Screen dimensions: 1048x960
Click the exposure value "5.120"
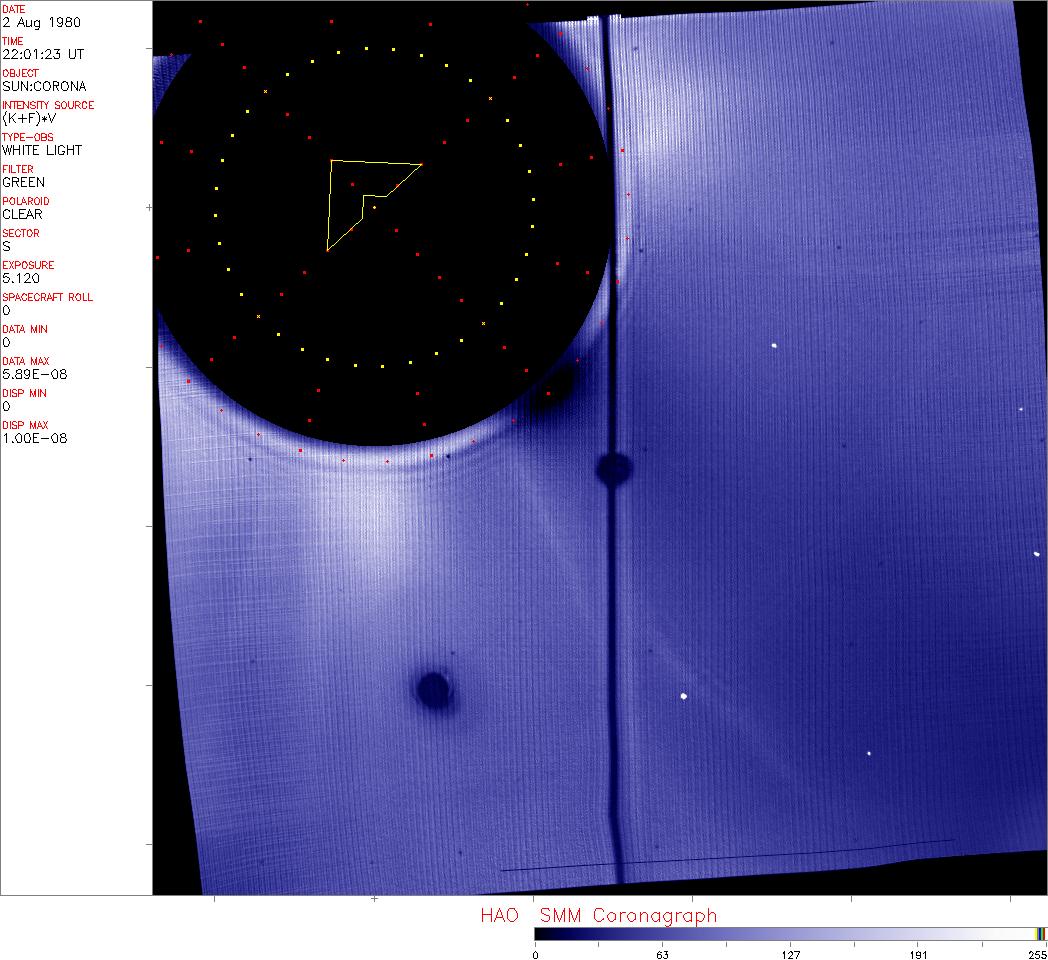[x=21, y=278]
